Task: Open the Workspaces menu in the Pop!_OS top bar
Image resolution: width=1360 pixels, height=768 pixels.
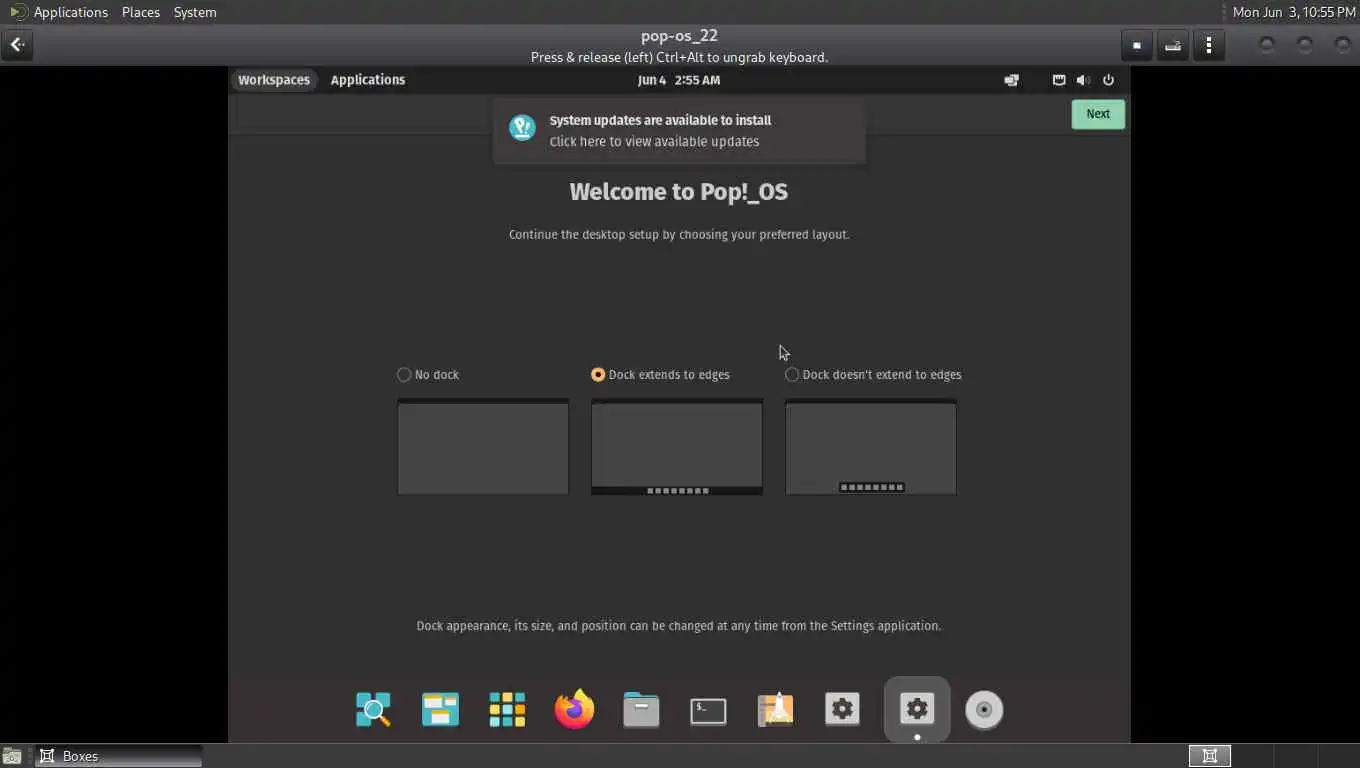Action: coord(274,80)
